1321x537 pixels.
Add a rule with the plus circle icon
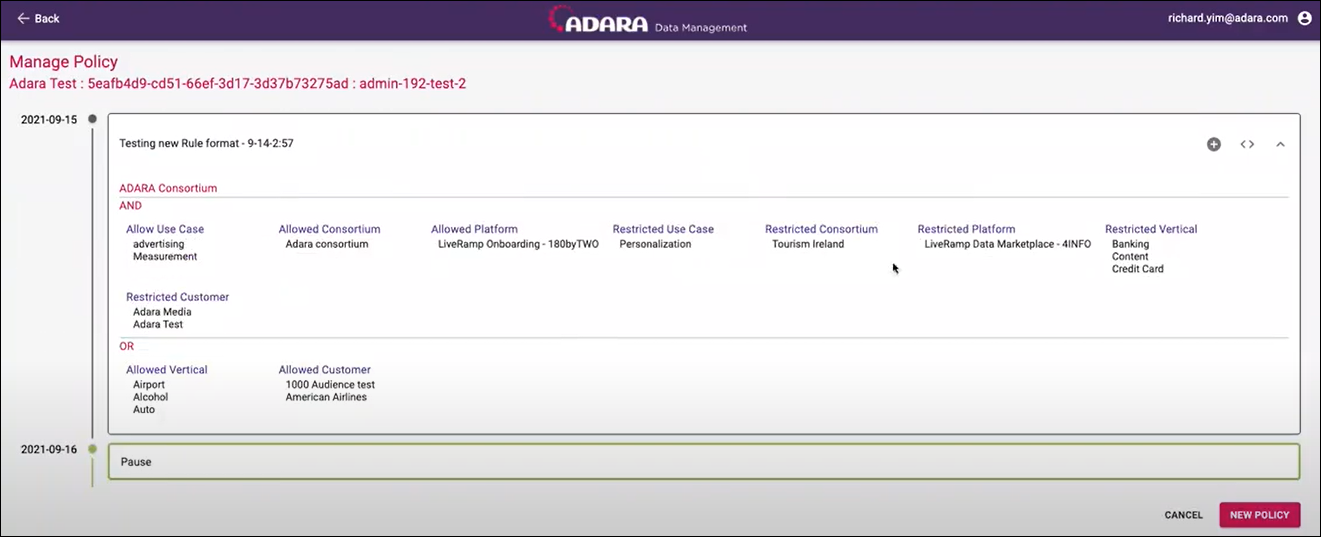(x=1213, y=144)
